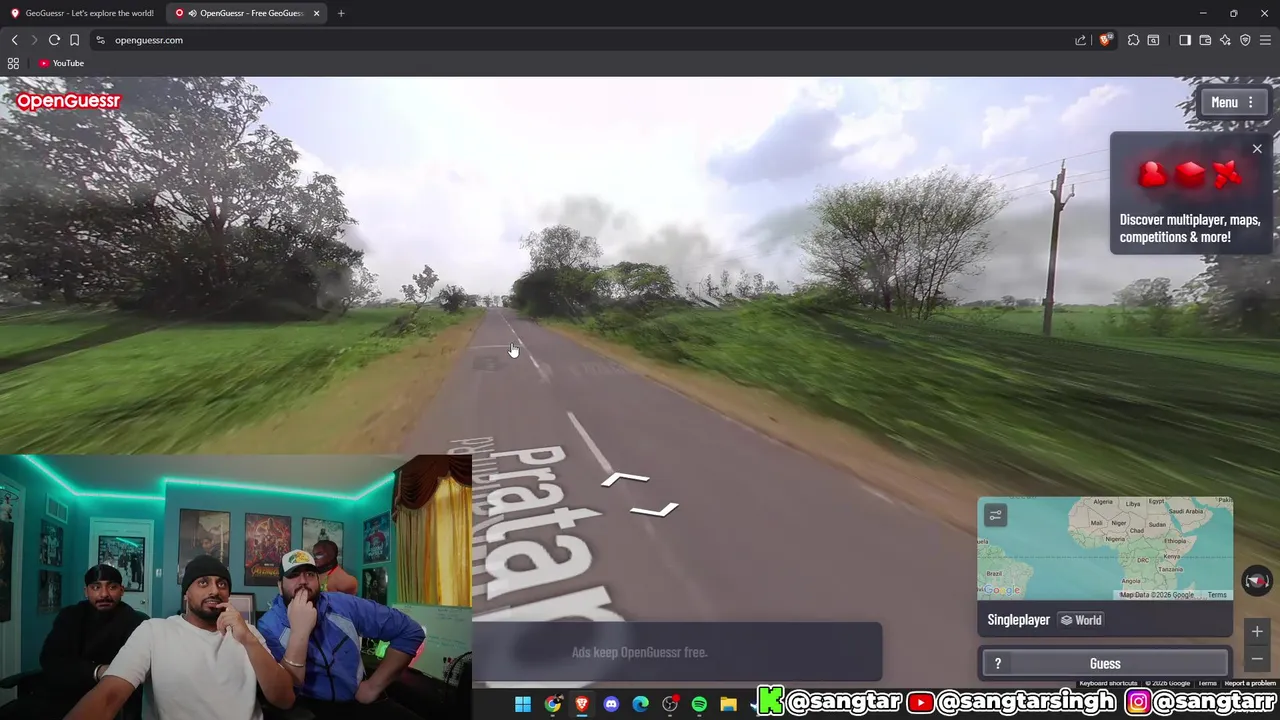Click forward navigation arrow on the road
This screenshot has width=1280, height=720.
click(x=626, y=480)
